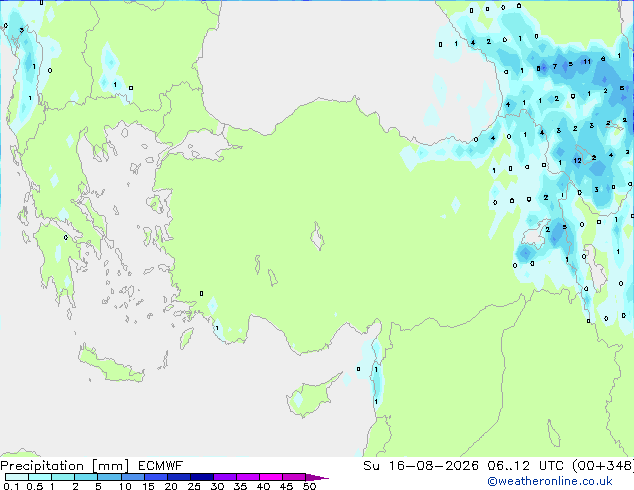634x490 pixels.
Task: Click the weatheronline.co.uk copyright link
Action: (550, 481)
